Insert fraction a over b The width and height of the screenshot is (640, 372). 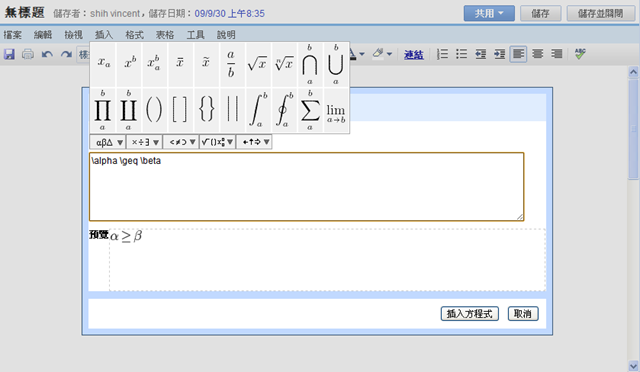click(232, 64)
